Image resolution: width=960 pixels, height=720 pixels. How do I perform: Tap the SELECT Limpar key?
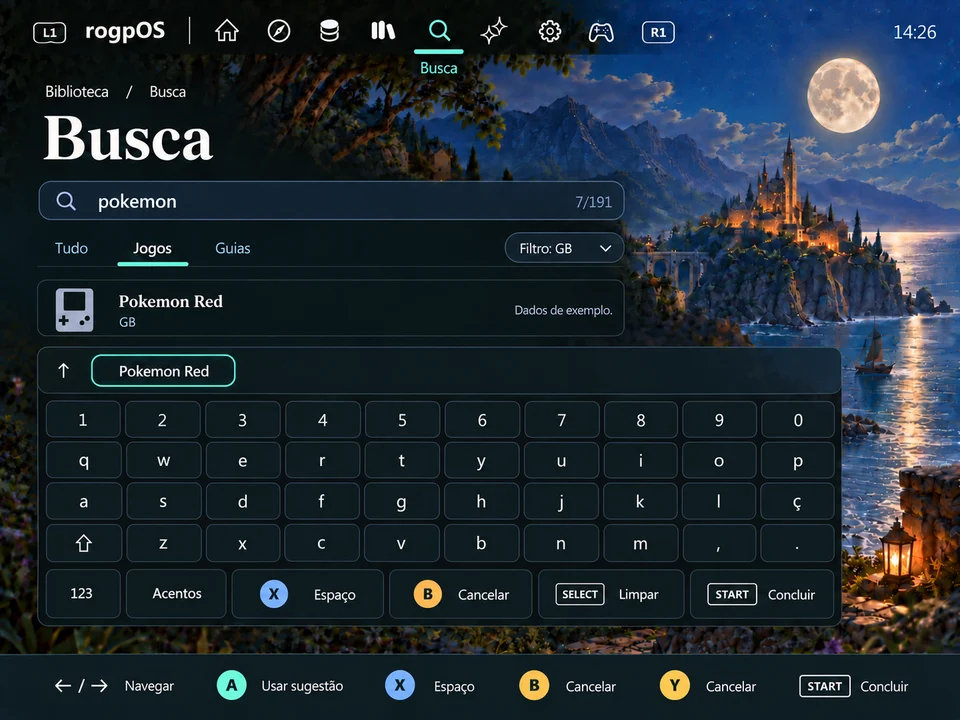(x=610, y=594)
